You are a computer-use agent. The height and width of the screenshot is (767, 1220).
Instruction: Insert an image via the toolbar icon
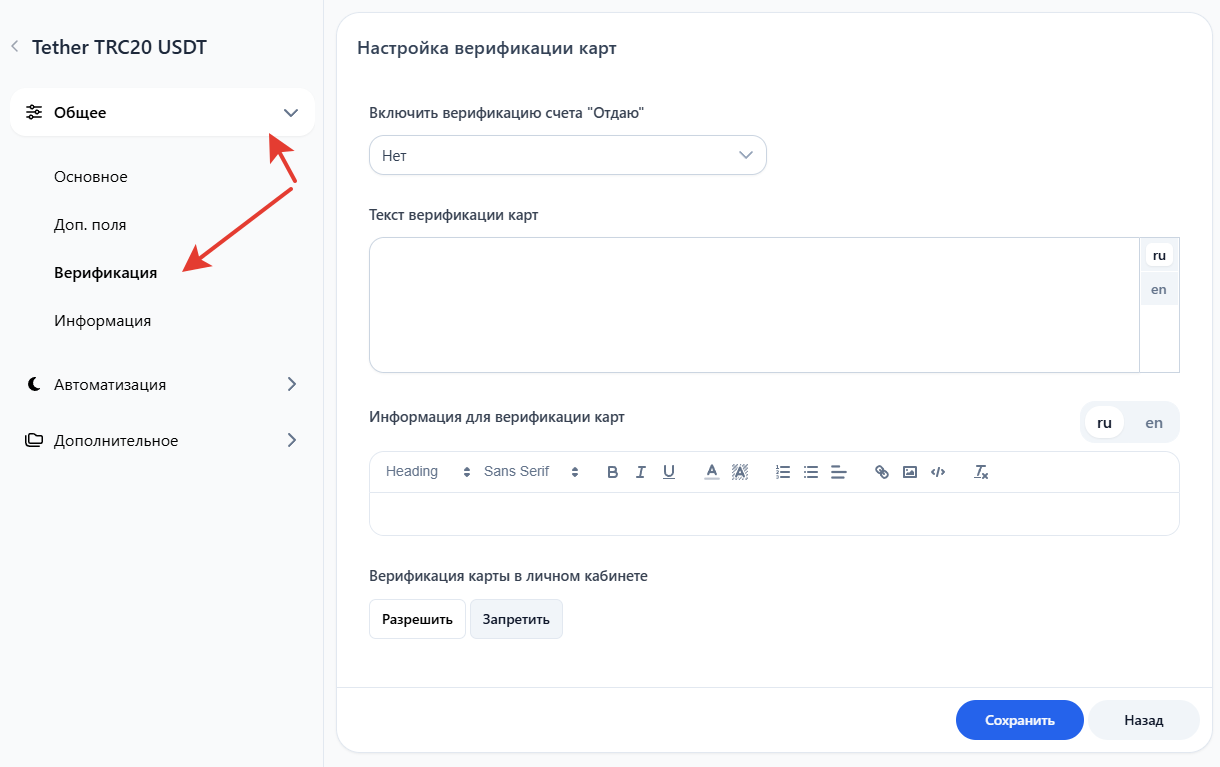click(x=910, y=472)
